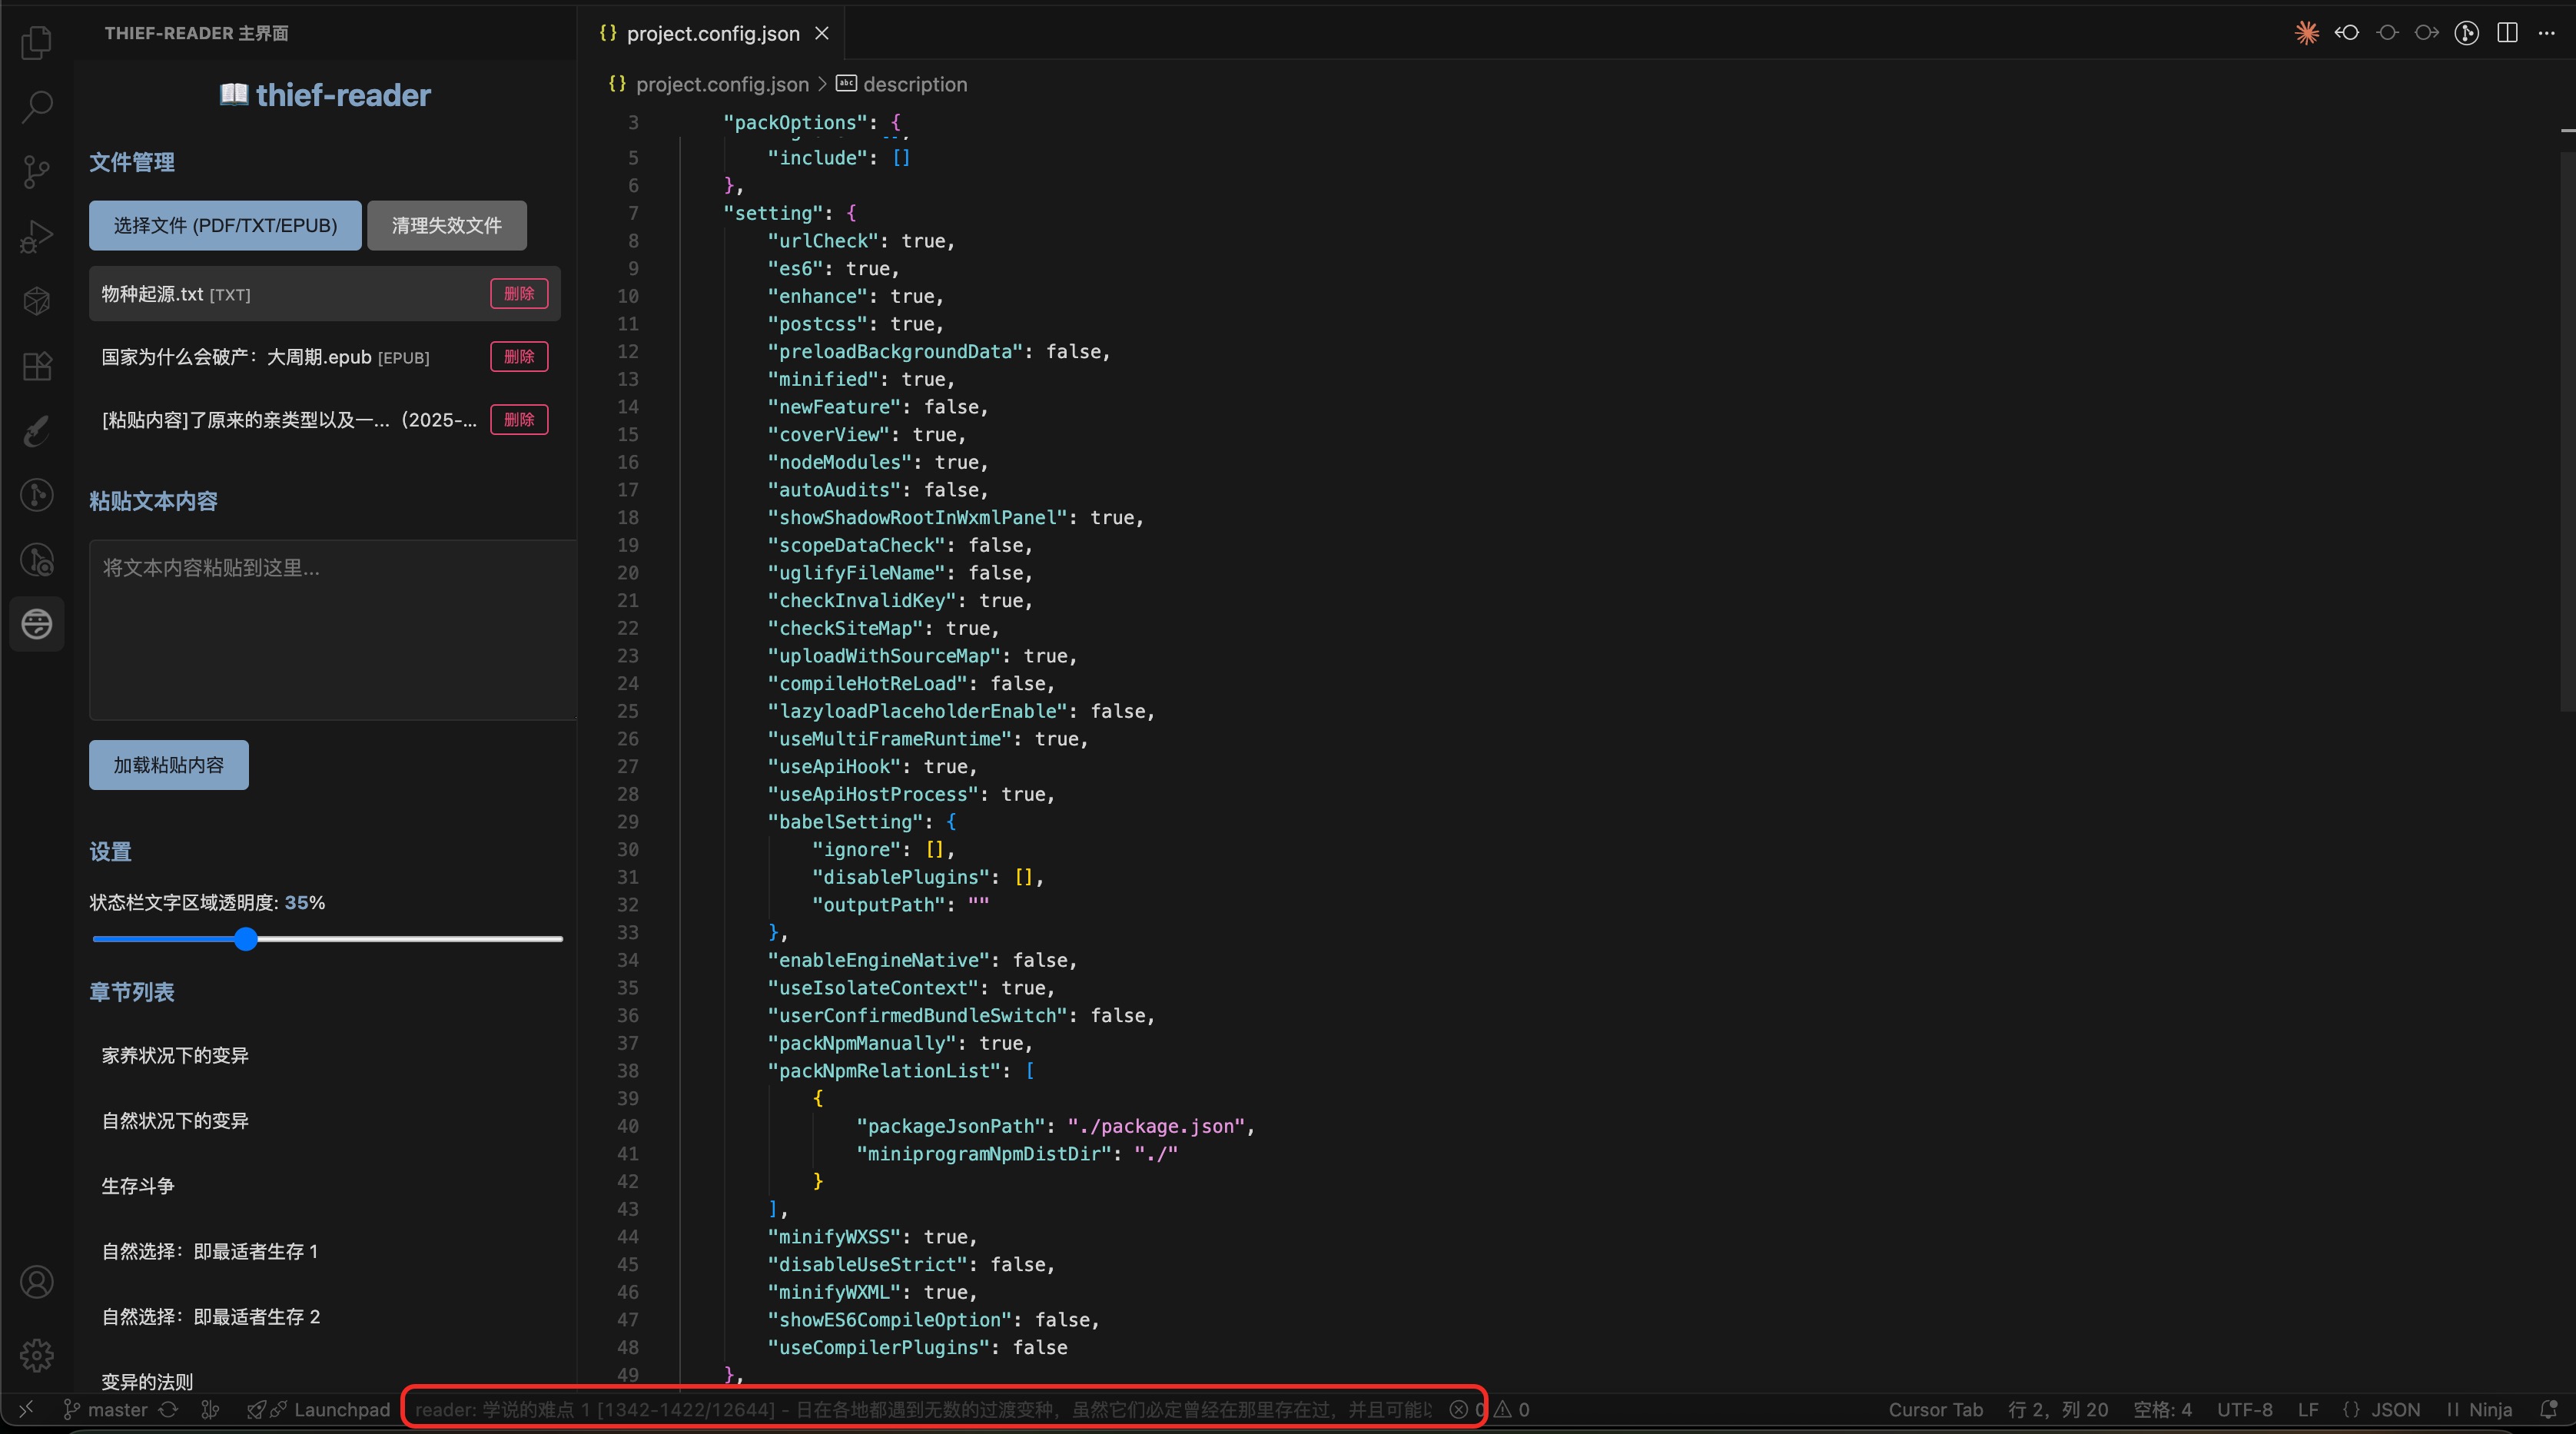Image resolution: width=2576 pixels, height=1434 pixels.
Task: Click 删除 for 物种起源.txt
Action: (518, 293)
